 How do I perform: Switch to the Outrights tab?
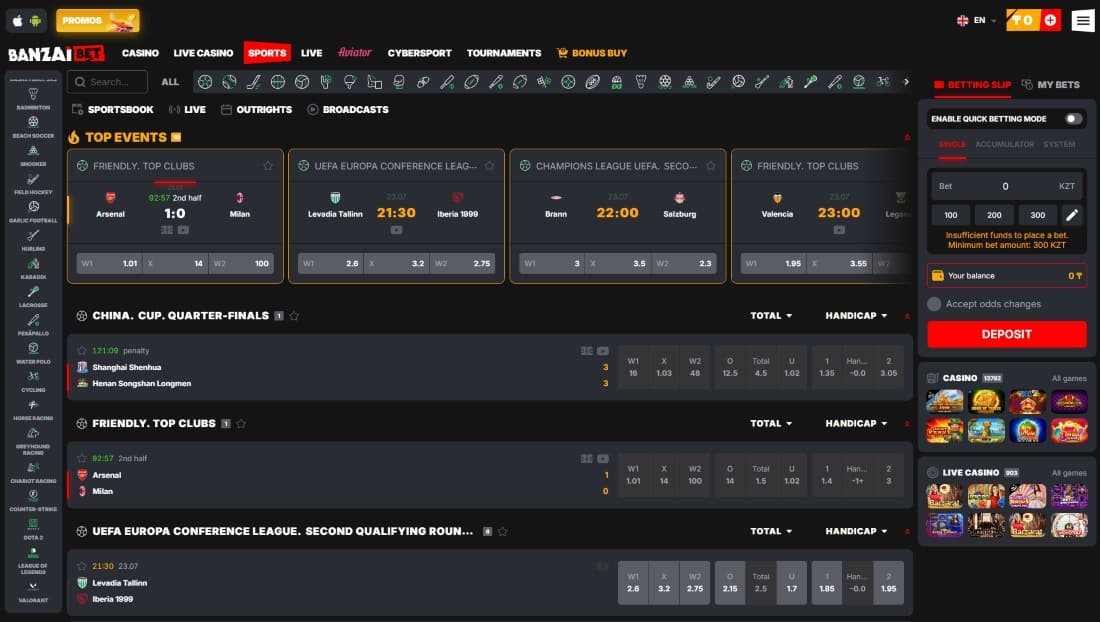click(x=256, y=109)
